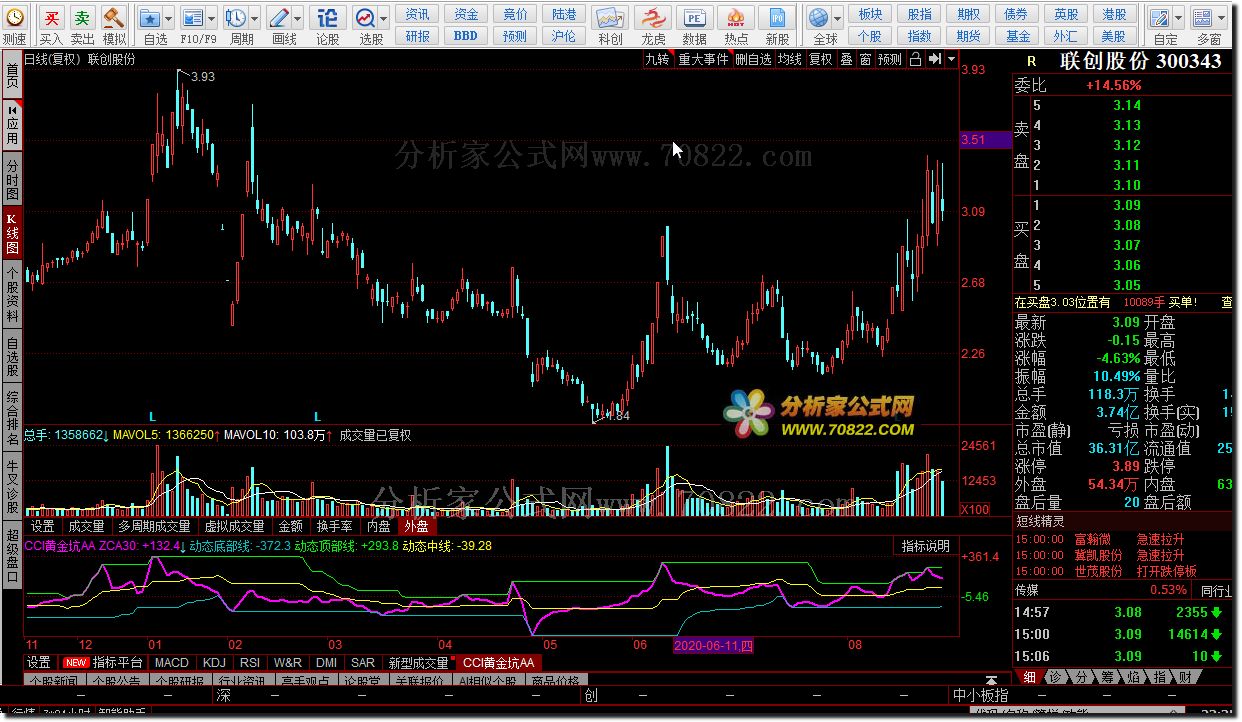Switch to the RSI indicator tab
This screenshot has width=1242, height=722.
point(250,662)
